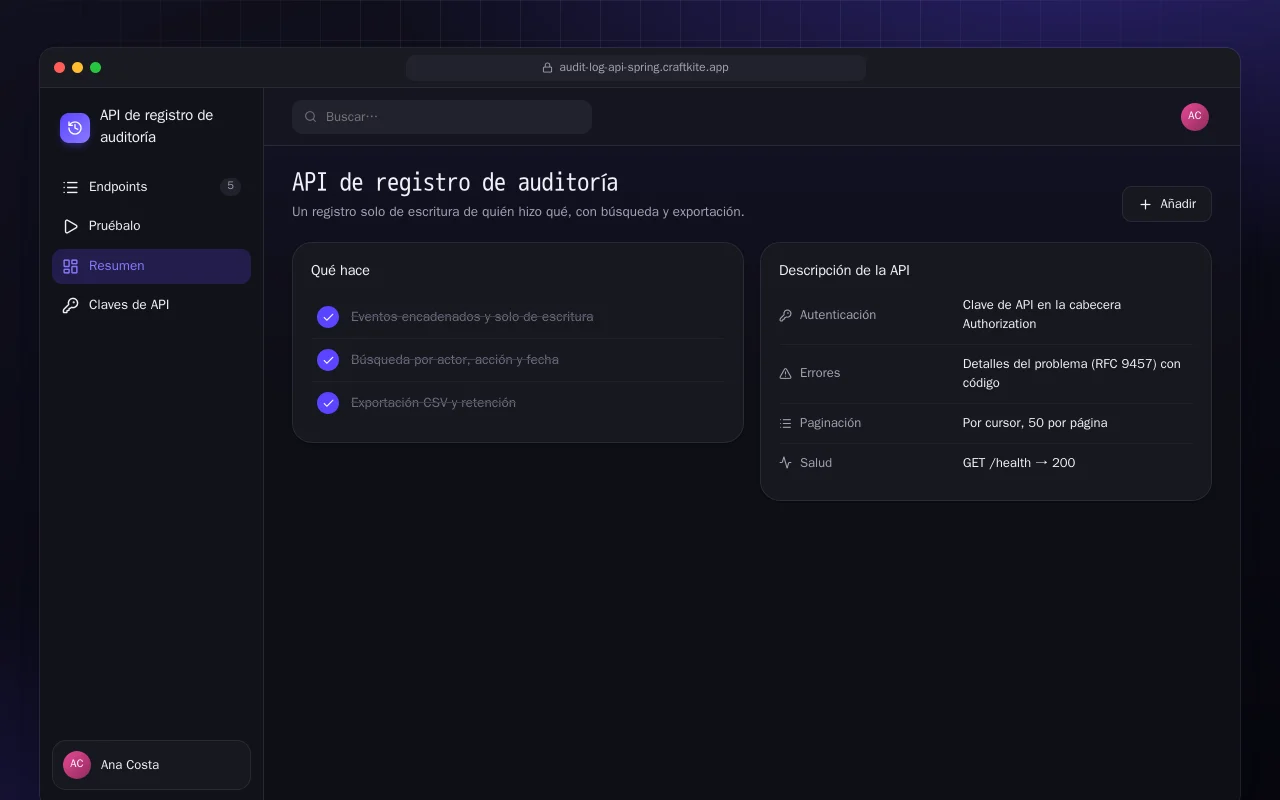Viewport: 1280px width, 800px height.
Task: Select Resumen in the sidebar
Action: (151, 266)
